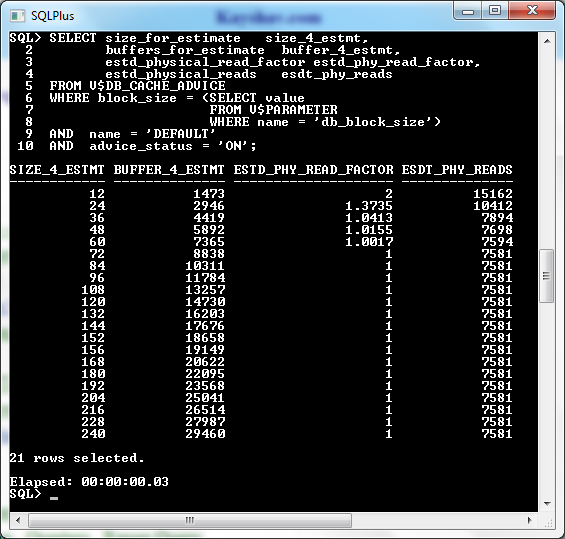Click the buffer value 25041
Screen dimensions: 565x539
[205, 398]
